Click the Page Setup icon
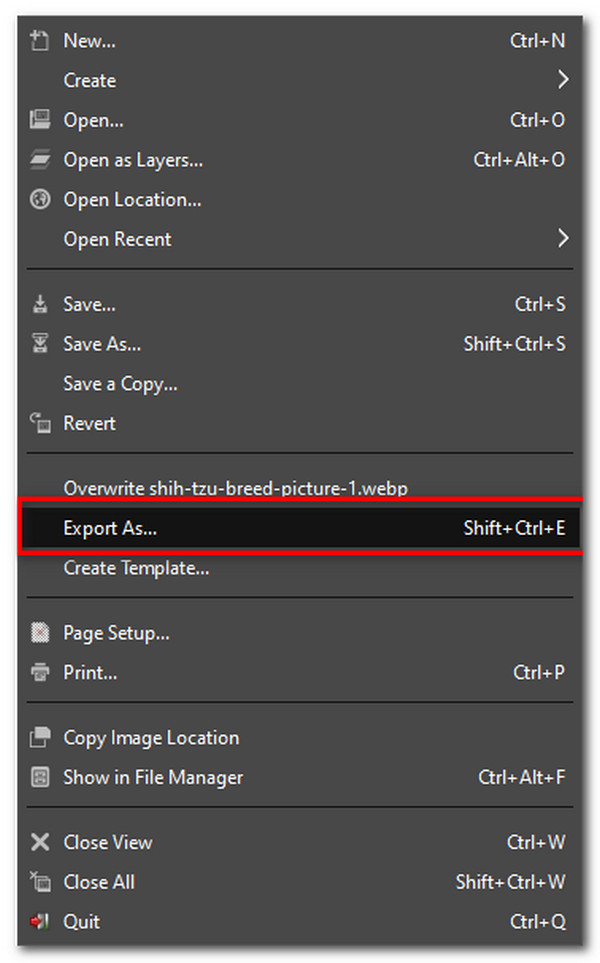 point(40,633)
